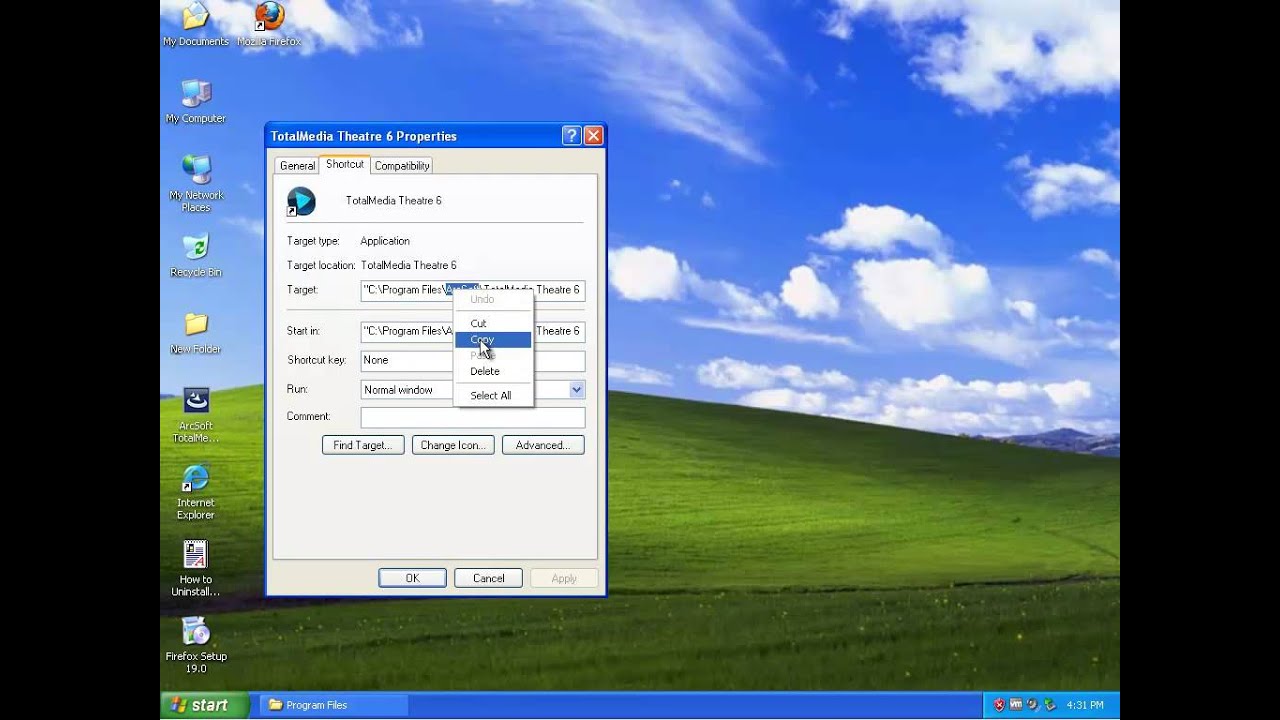The width and height of the screenshot is (1280, 720).
Task: Switch to the General tab
Action: coord(297,166)
